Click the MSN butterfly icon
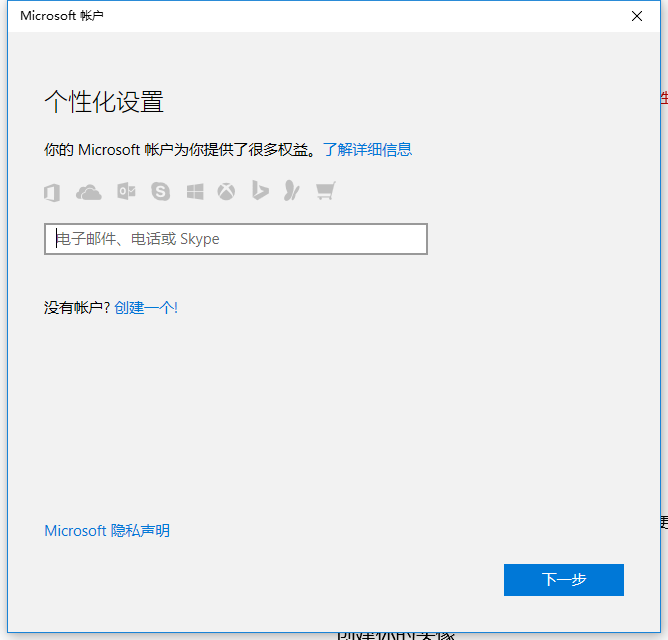668x640 pixels. 291,191
